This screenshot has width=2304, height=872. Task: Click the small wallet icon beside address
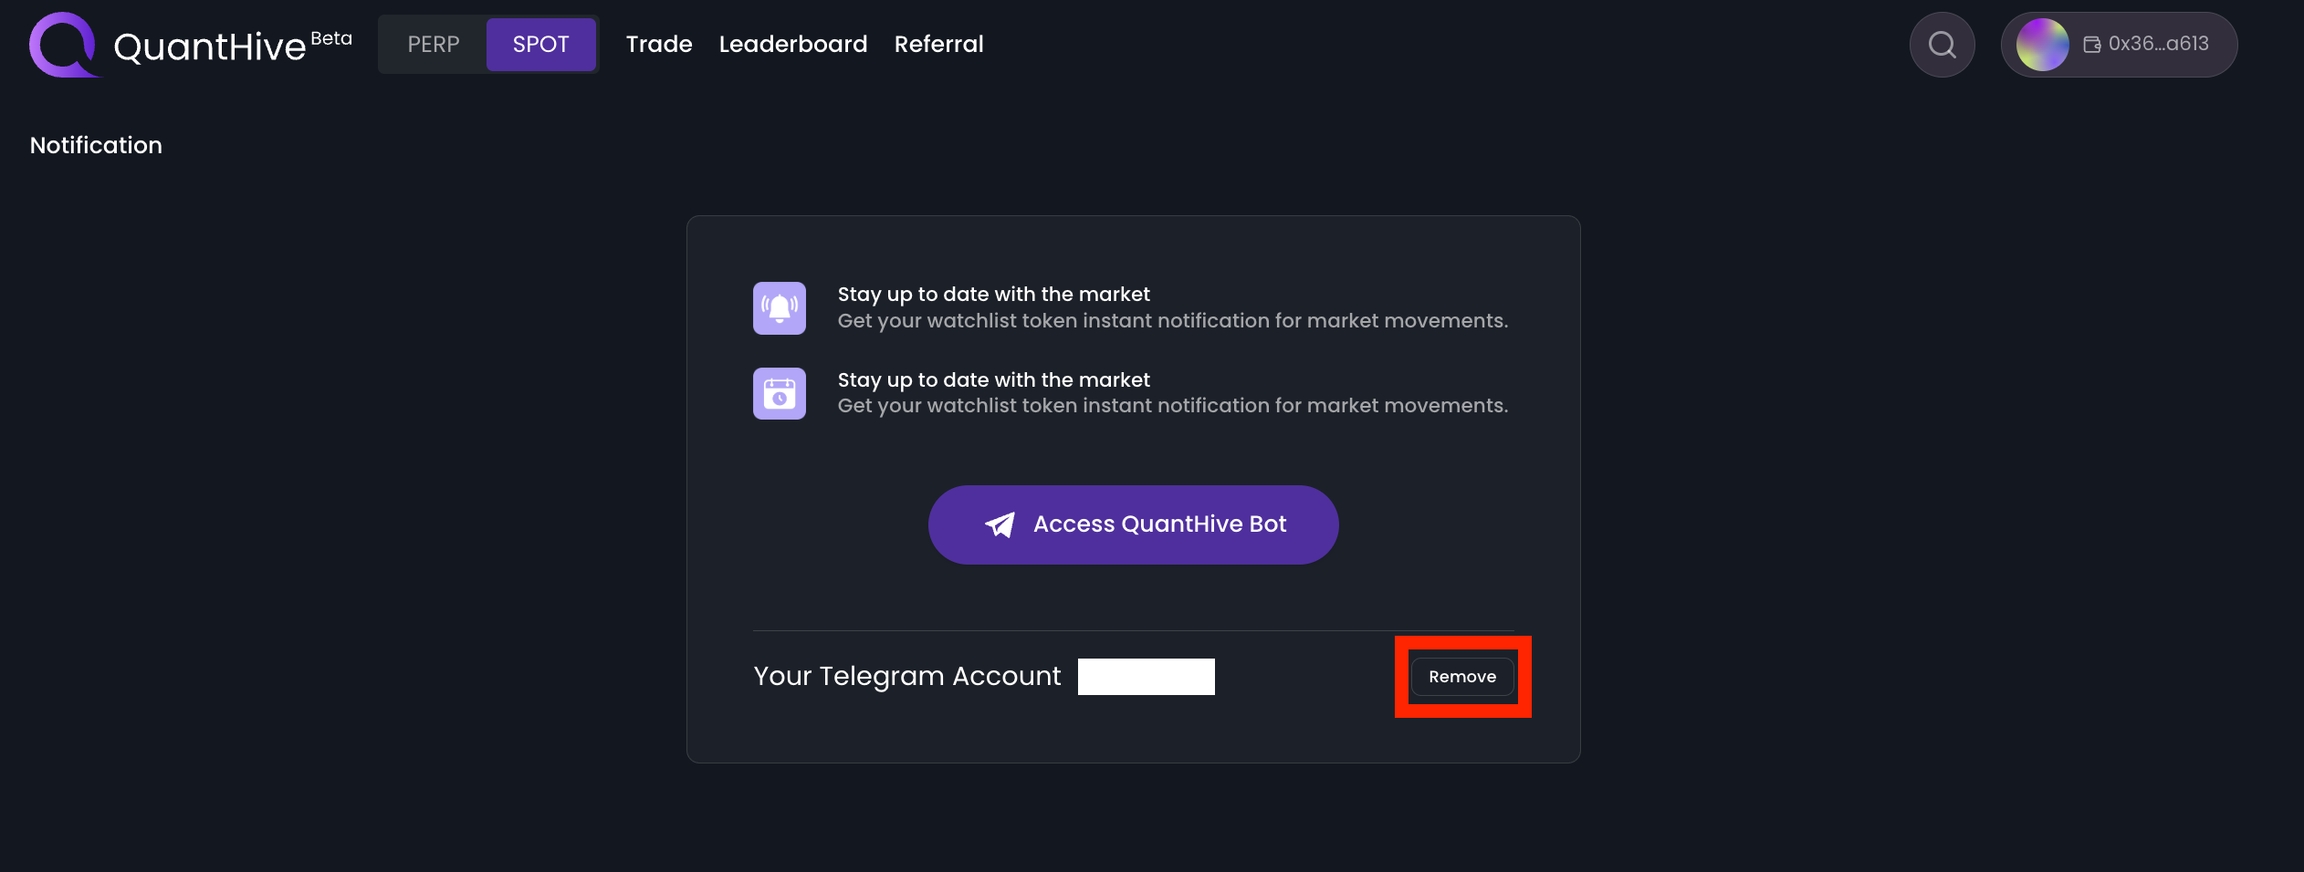pyautogui.click(x=2091, y=44)
